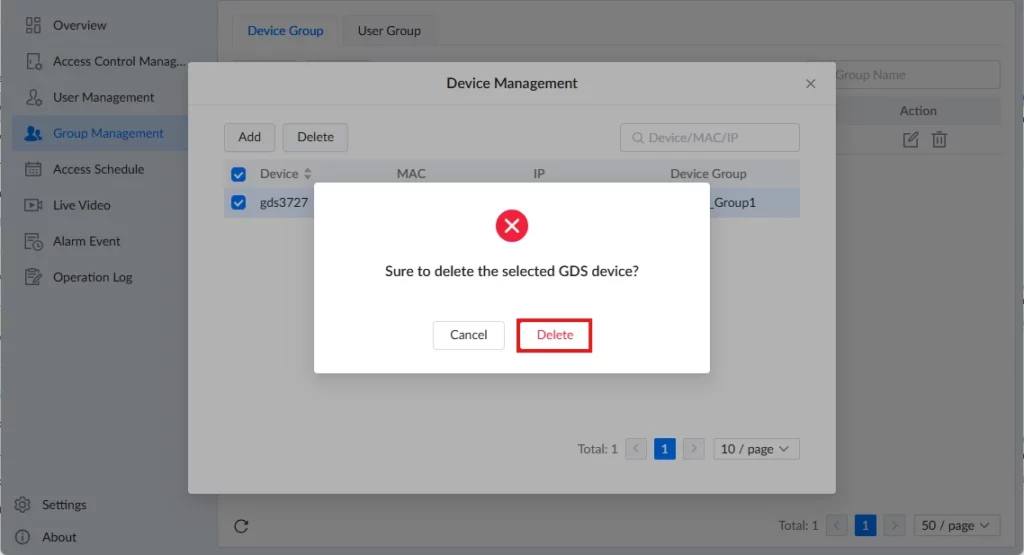The width and height of the screenshot is (1024, 555).
Task: Open Access Schedule in the sidebar
Action: [x=99, y=169]
